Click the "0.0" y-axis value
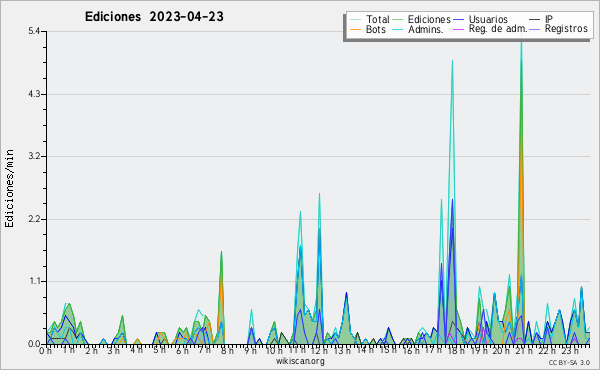The width and height of the screenshot is (600, 370). 34,344
